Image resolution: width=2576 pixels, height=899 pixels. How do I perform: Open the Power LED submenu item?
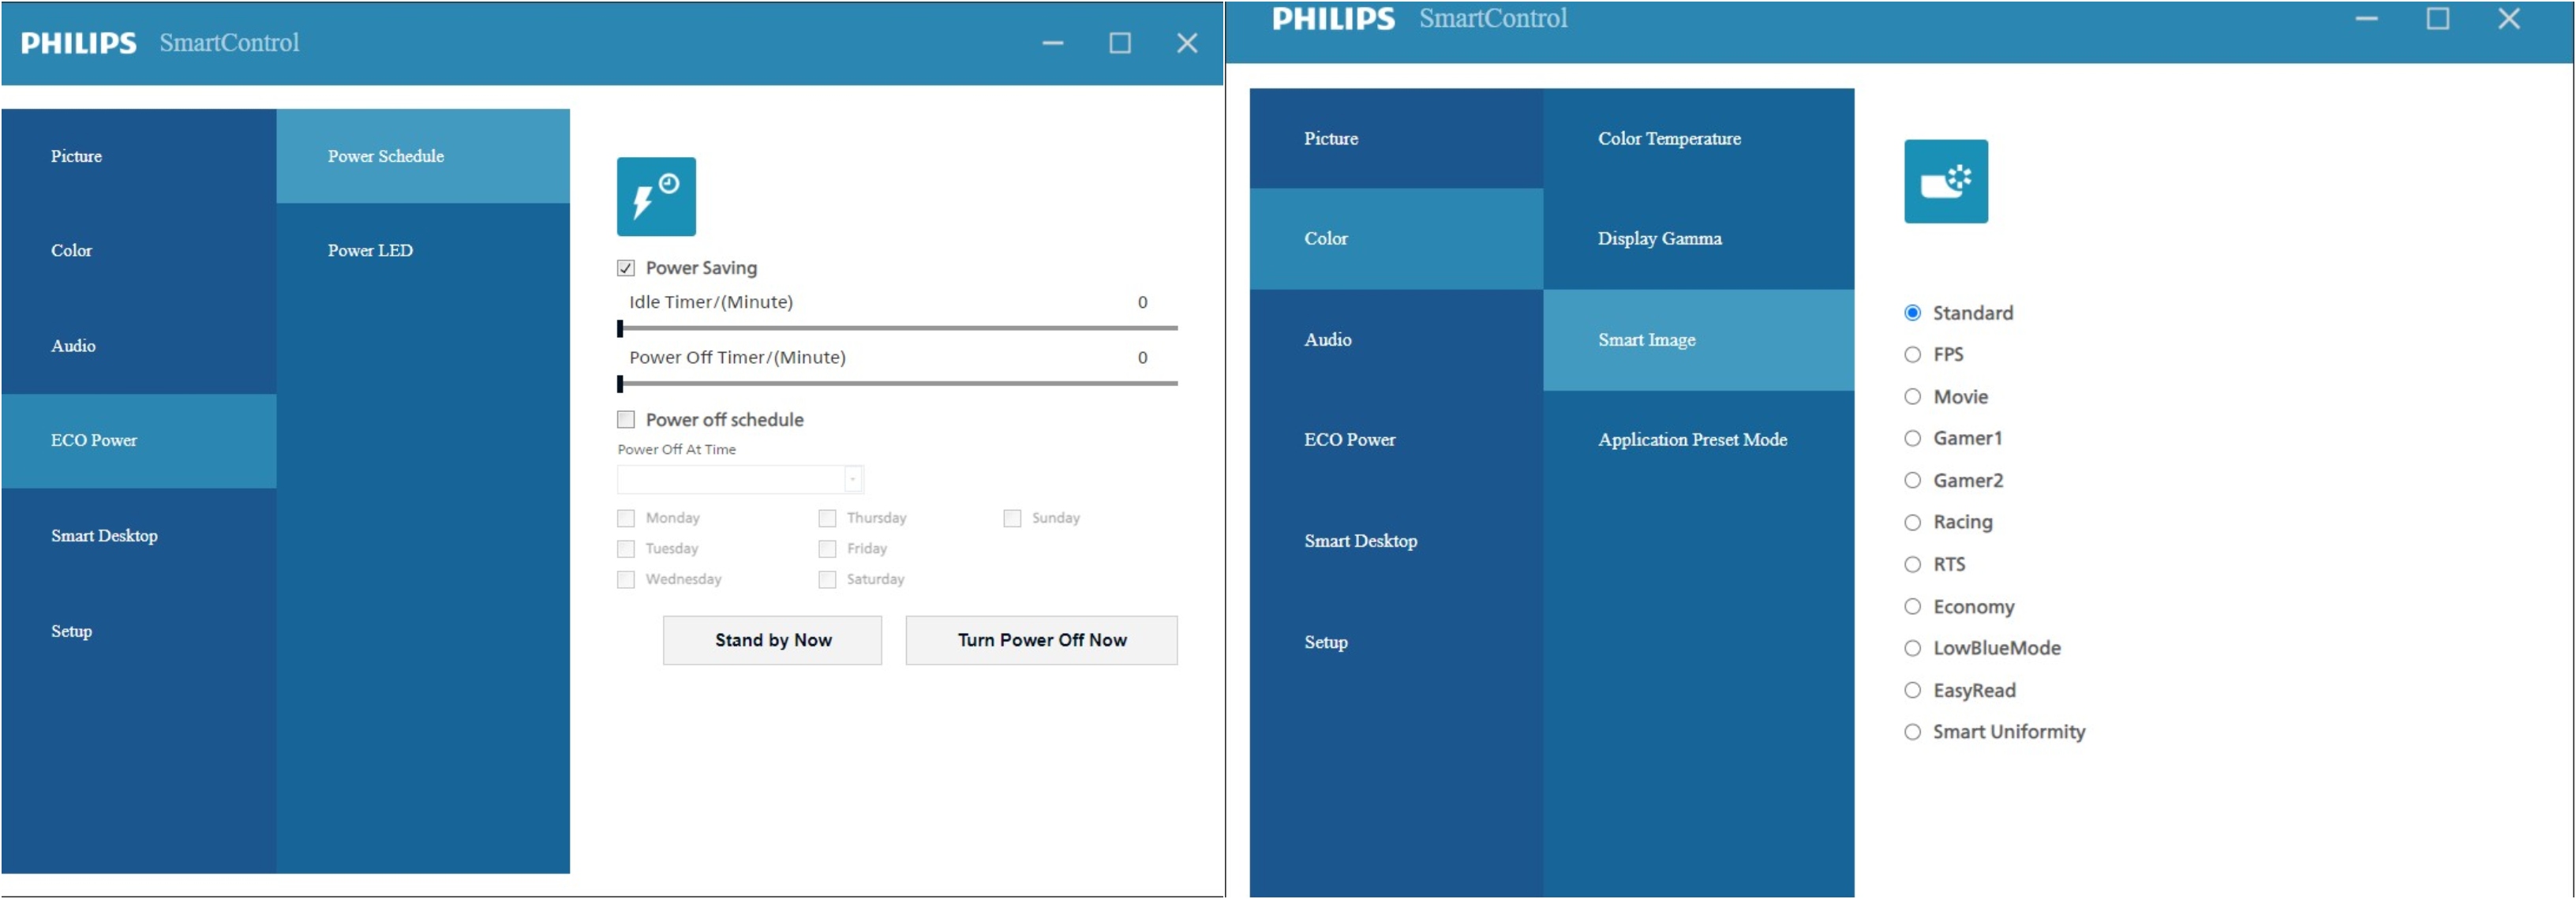370,251
